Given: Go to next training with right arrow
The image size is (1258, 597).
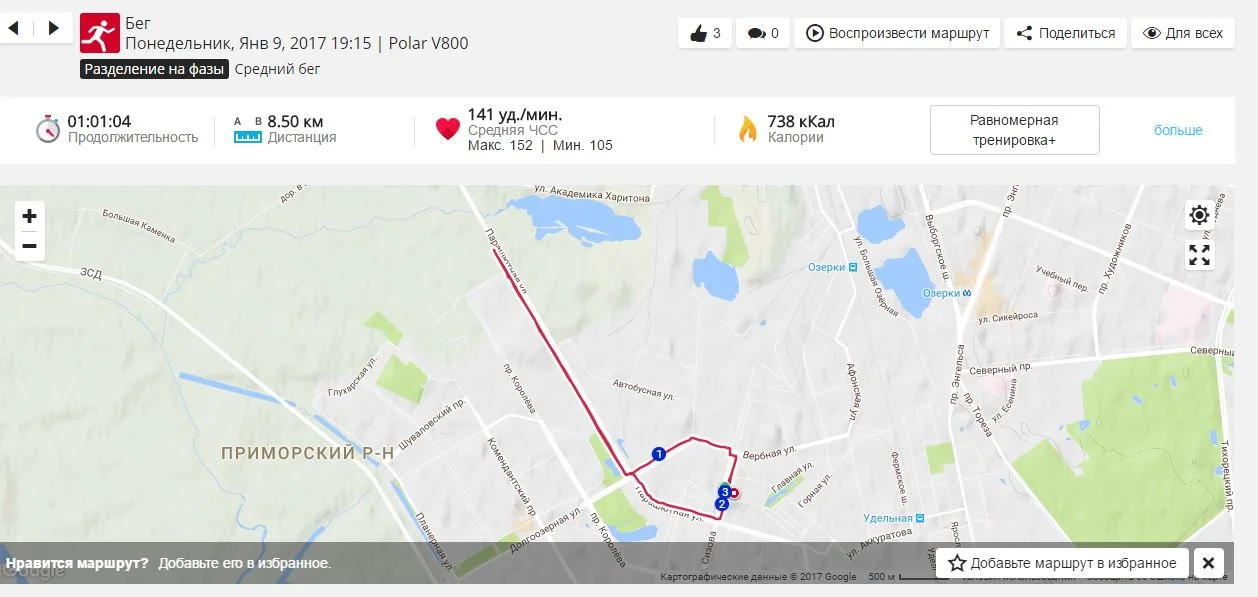Looking at the screenshot, I should point(53,28).
